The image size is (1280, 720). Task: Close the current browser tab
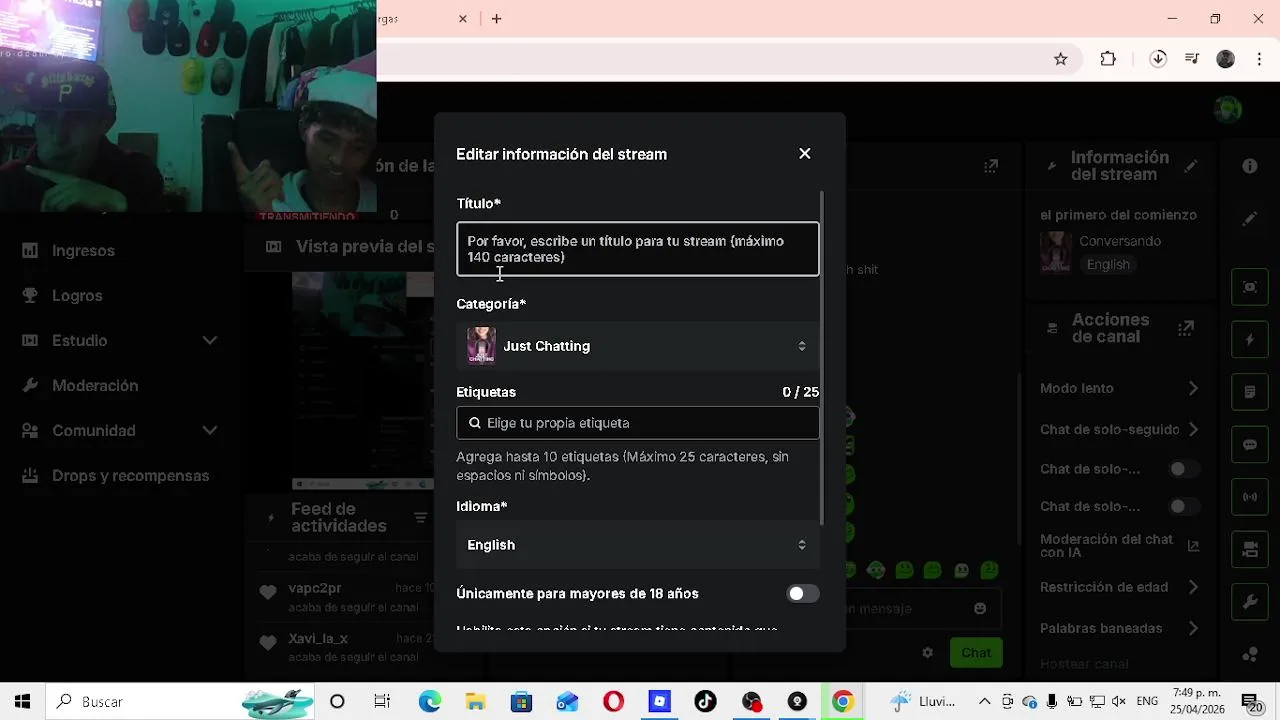(462, 19)
